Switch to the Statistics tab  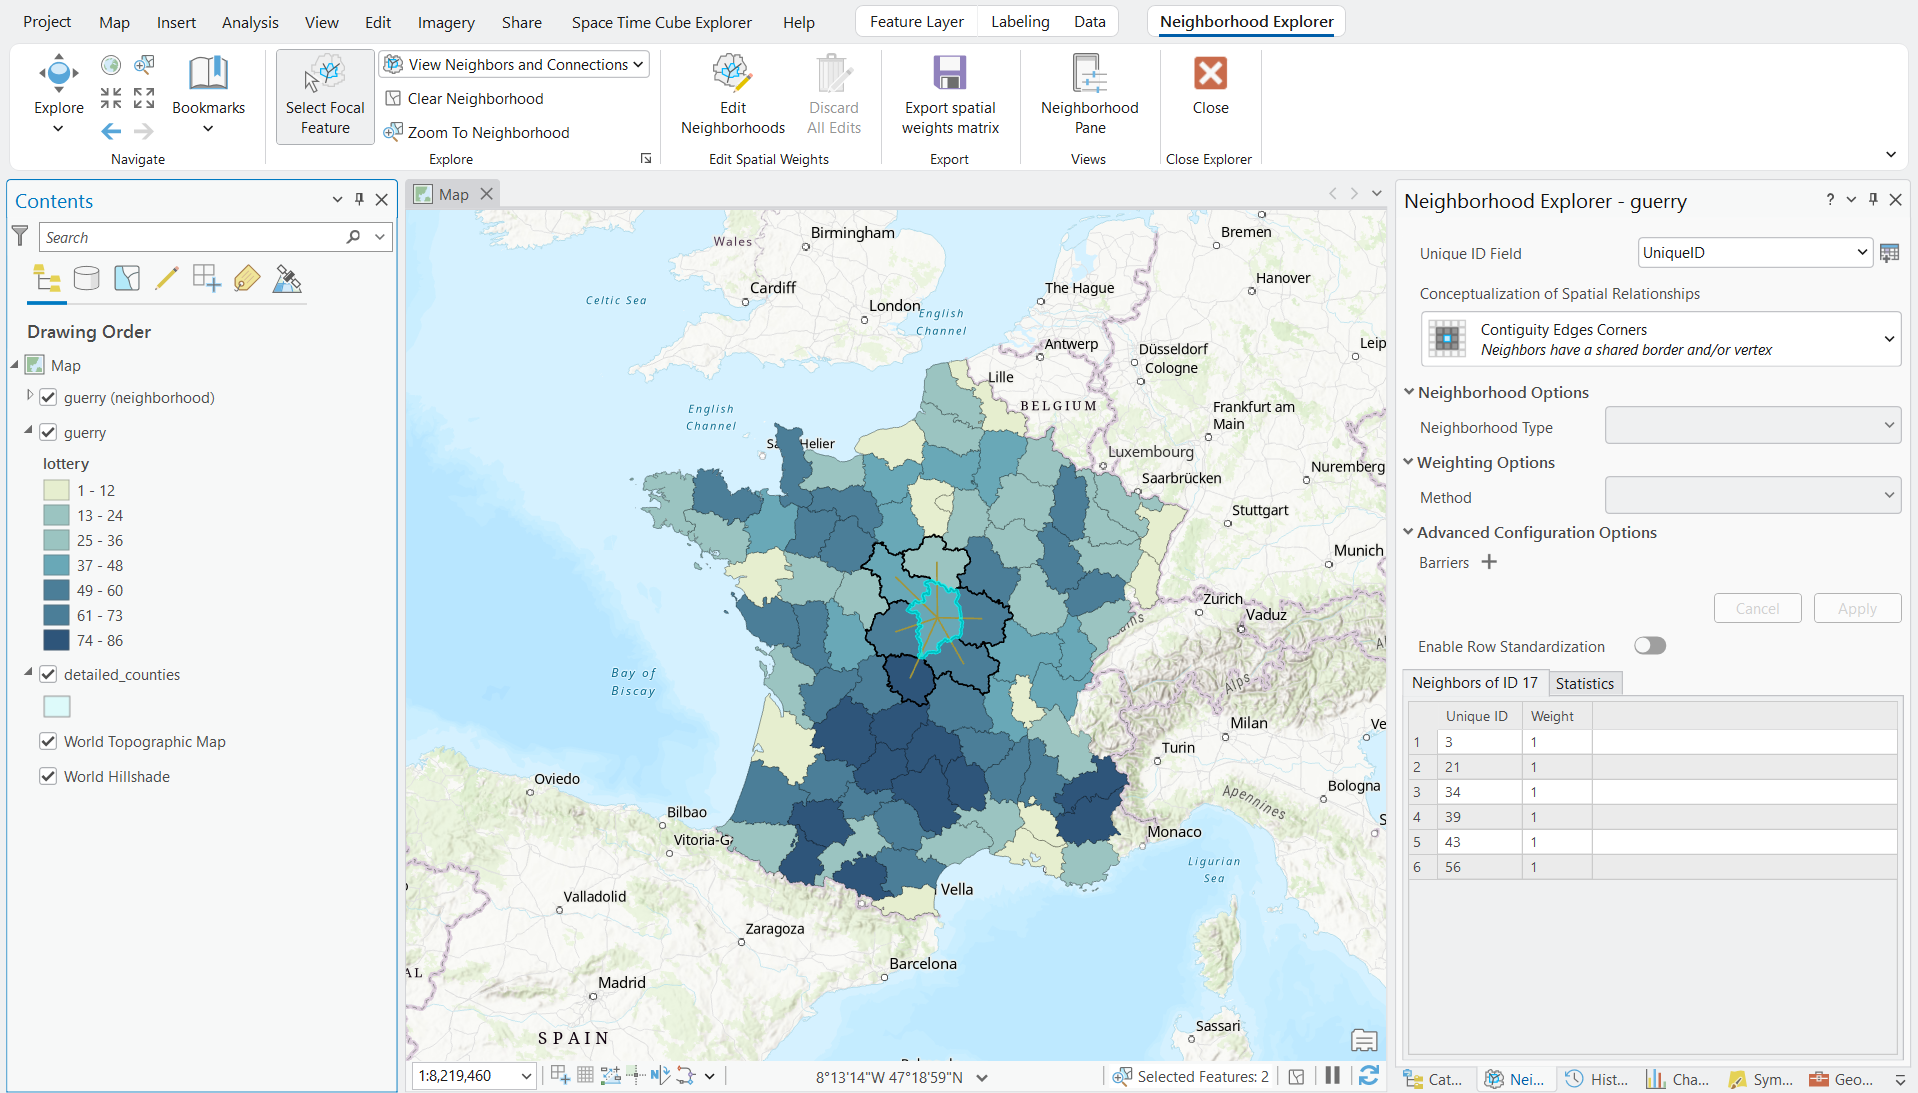pos(1584,683)
